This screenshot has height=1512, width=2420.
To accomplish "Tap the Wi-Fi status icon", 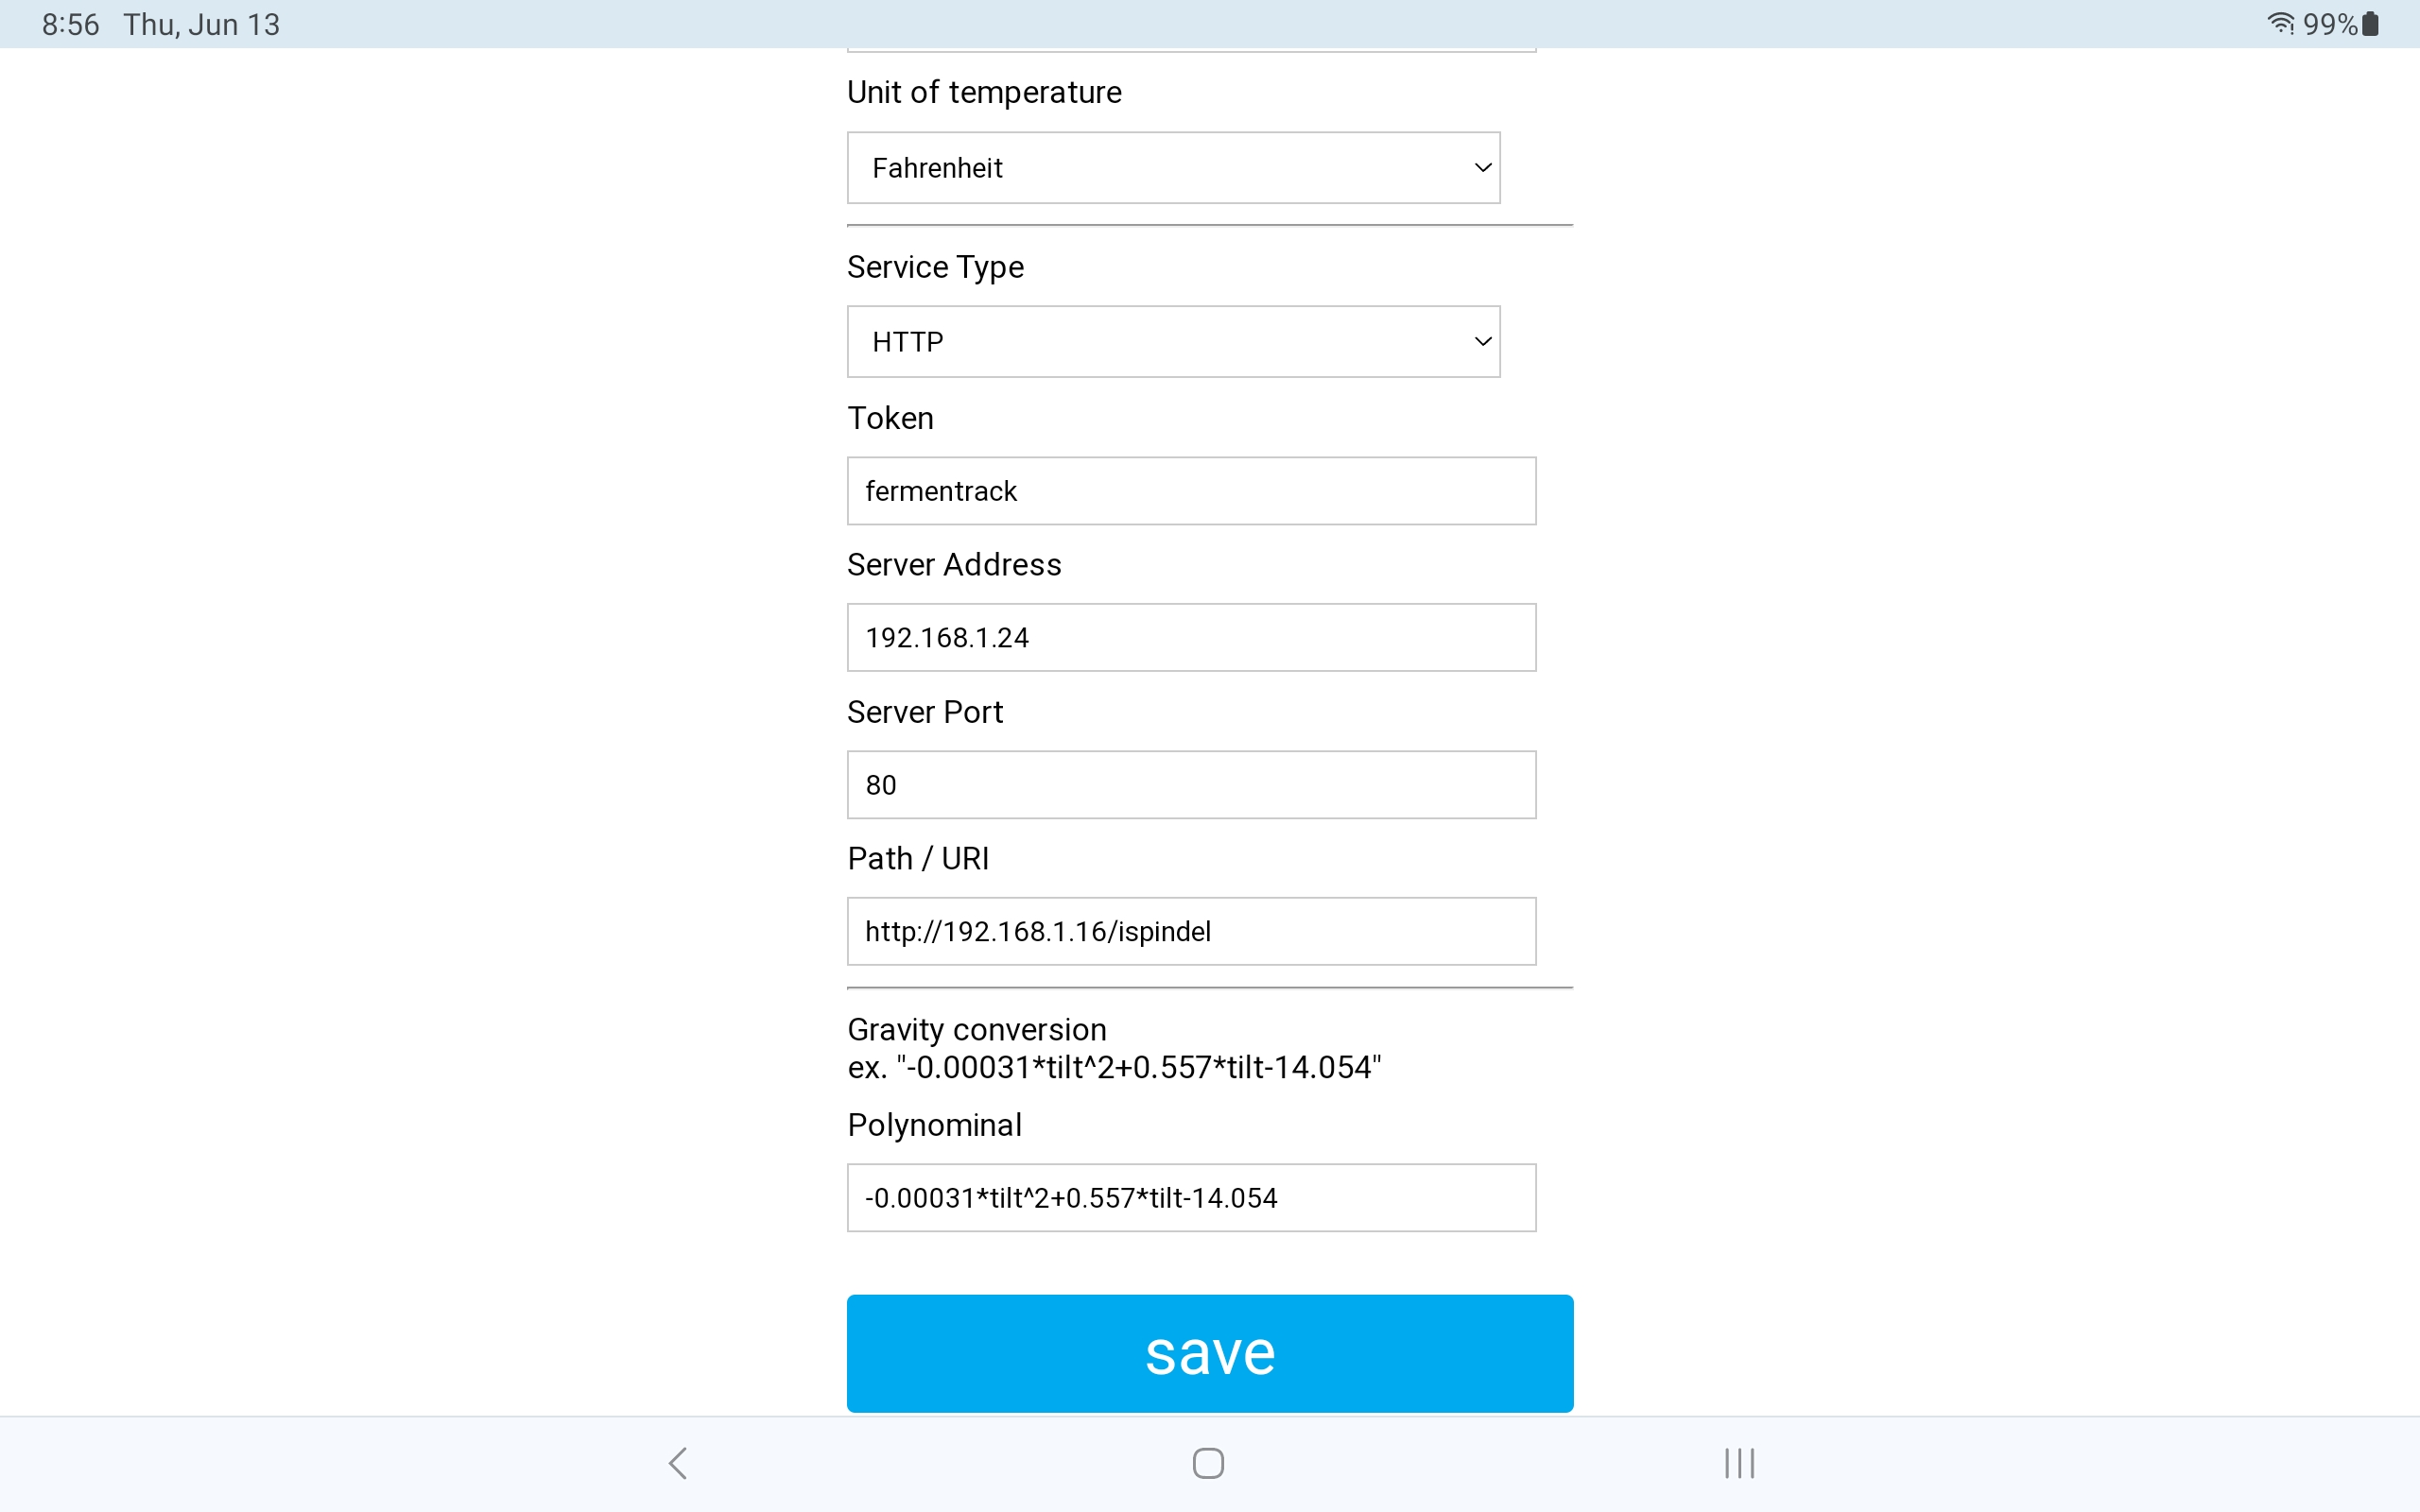I will (x=2281, y=23).
